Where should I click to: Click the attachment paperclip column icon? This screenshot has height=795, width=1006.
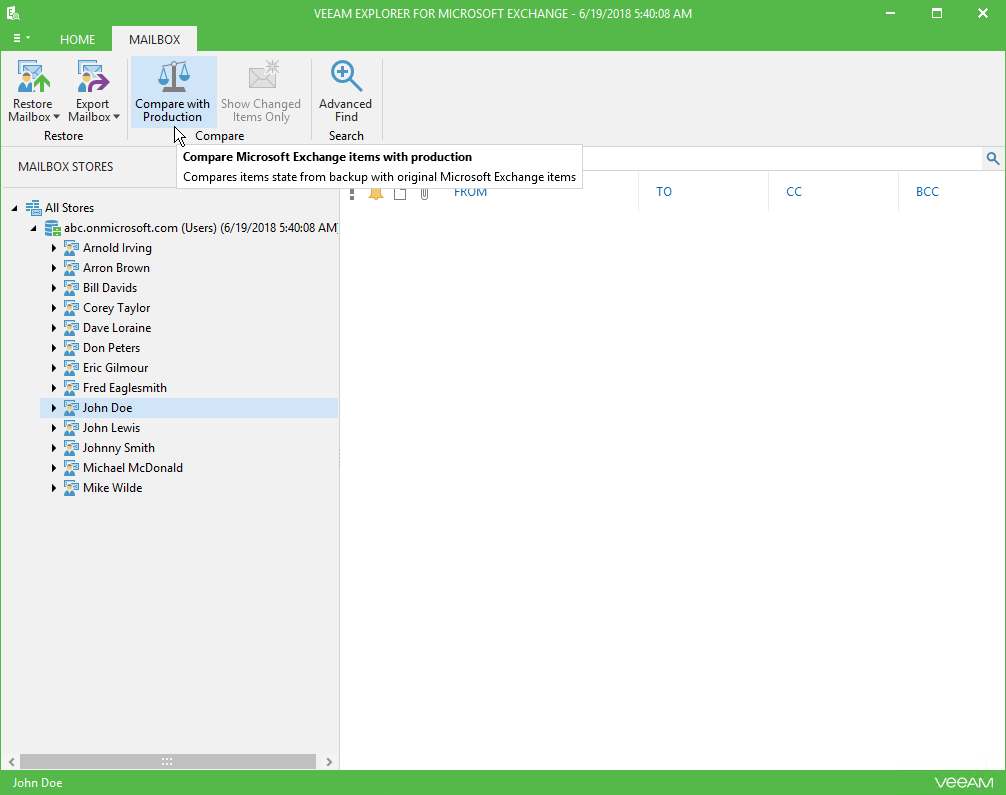tap(424, 192)
